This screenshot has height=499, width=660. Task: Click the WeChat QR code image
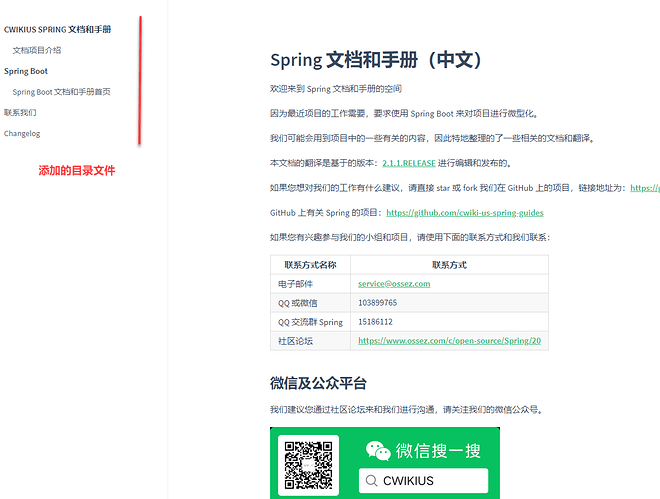click(309, 465)
